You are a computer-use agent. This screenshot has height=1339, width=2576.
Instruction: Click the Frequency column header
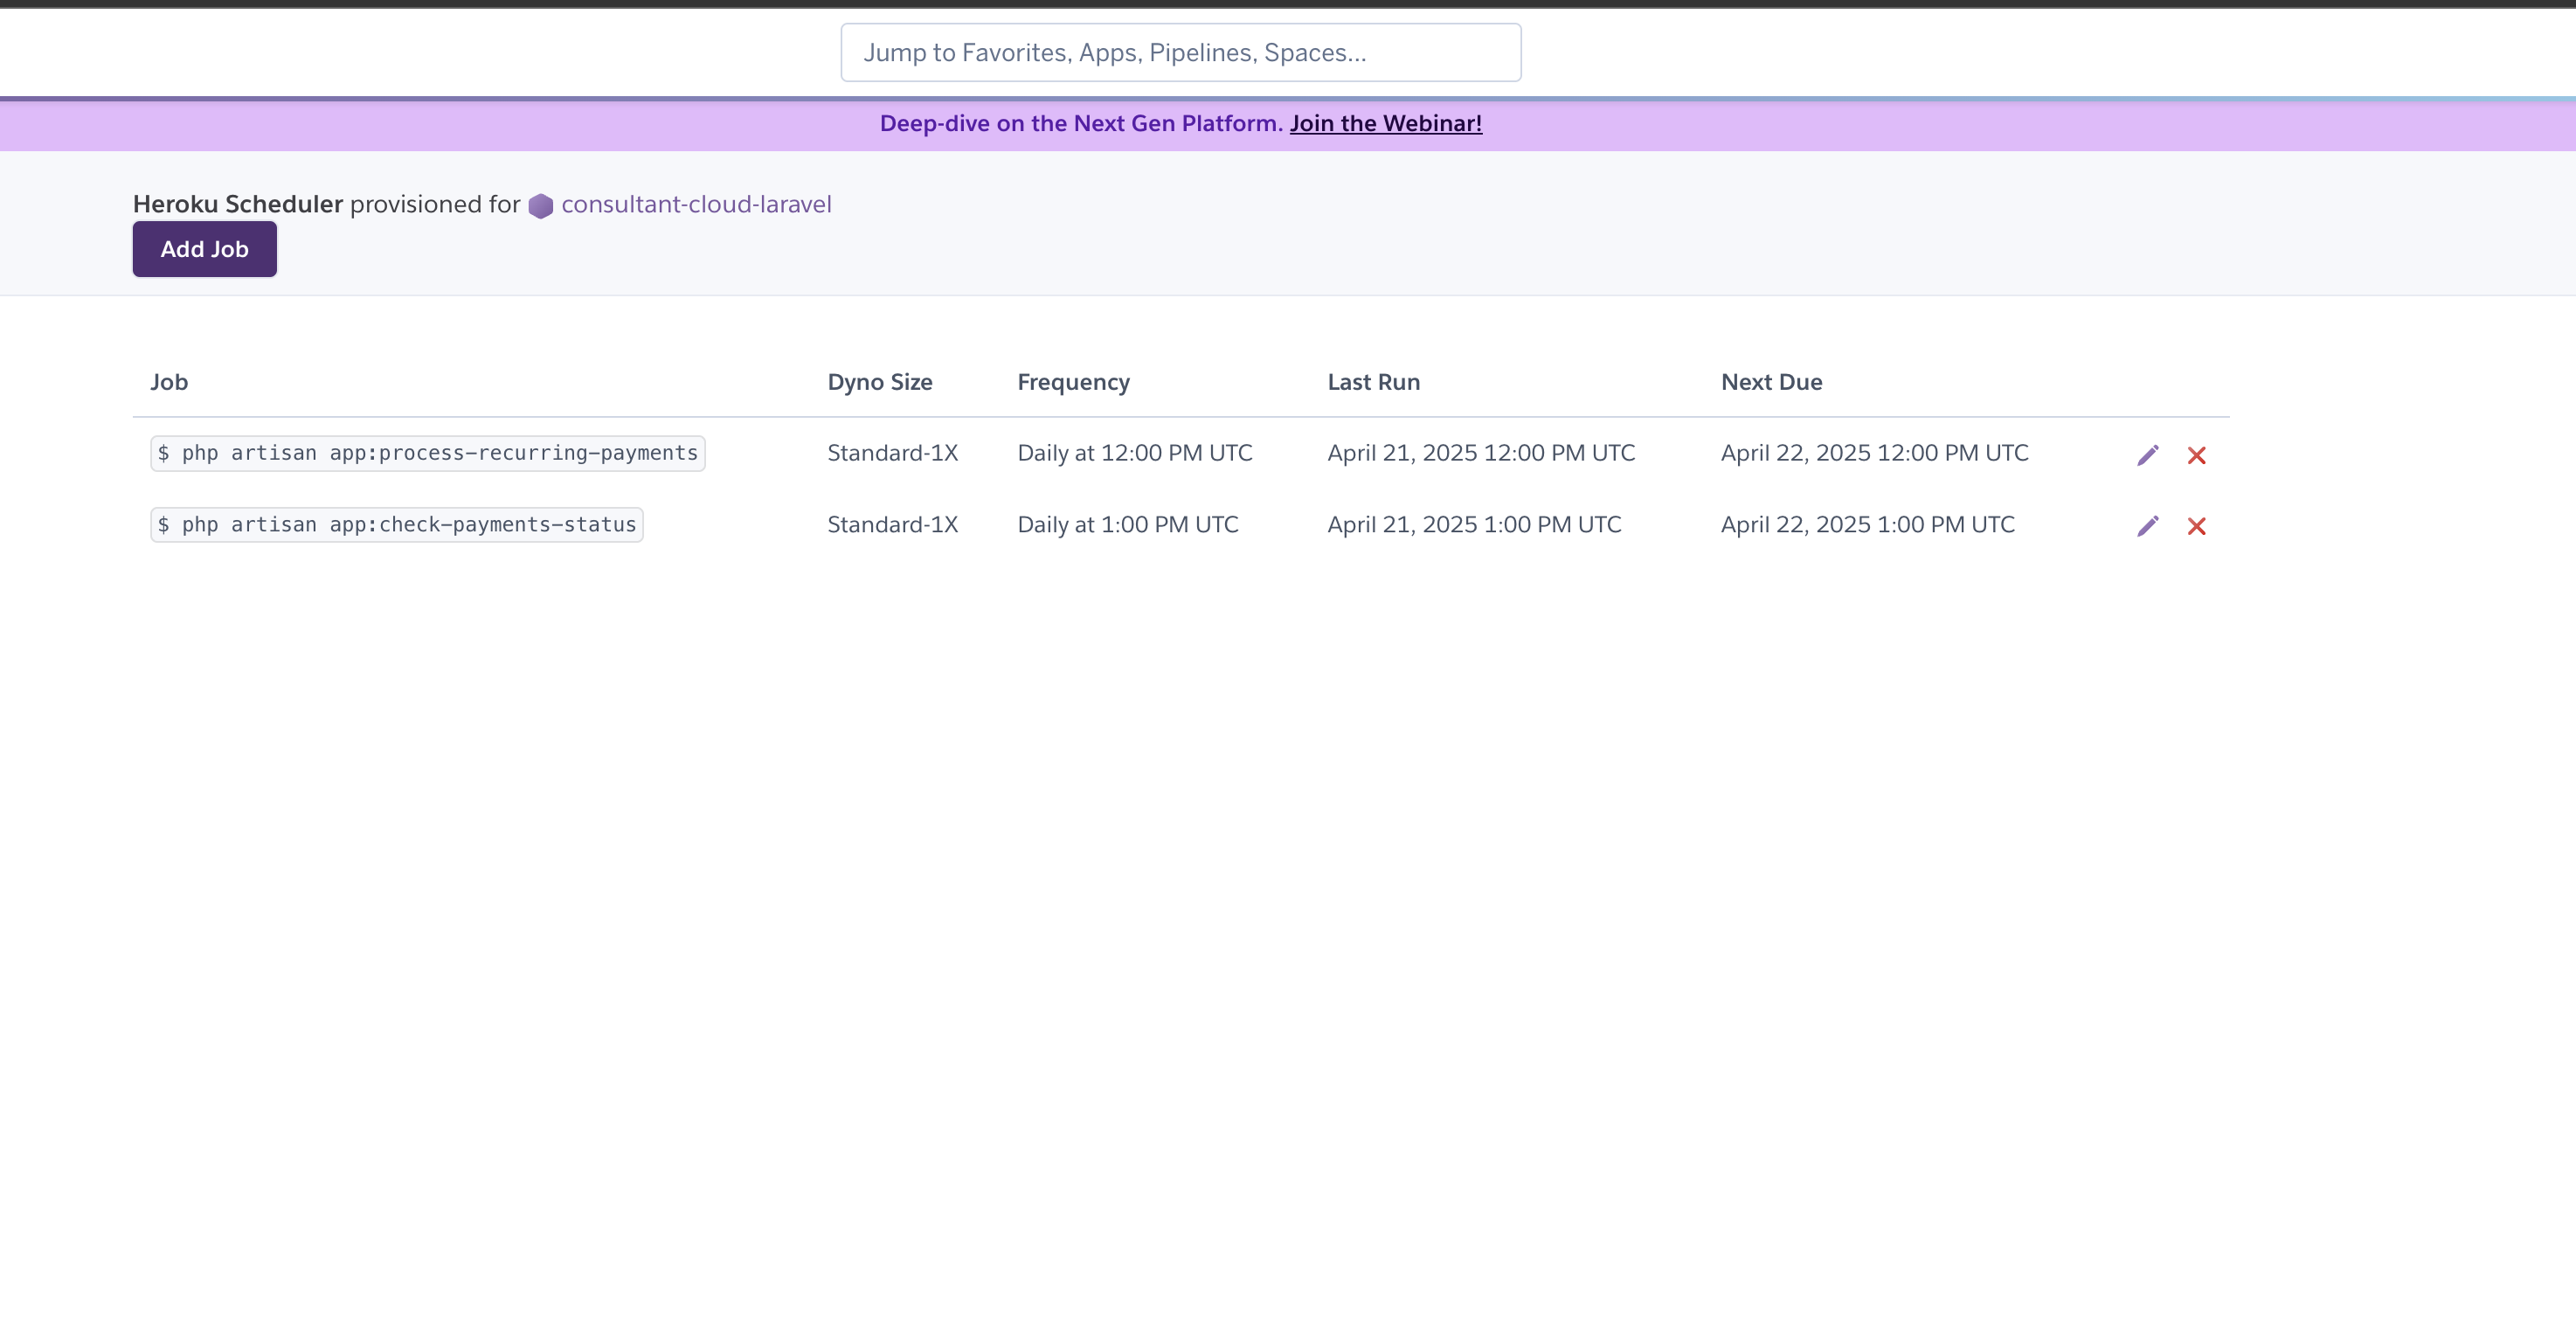click(x=1073, y=382)
